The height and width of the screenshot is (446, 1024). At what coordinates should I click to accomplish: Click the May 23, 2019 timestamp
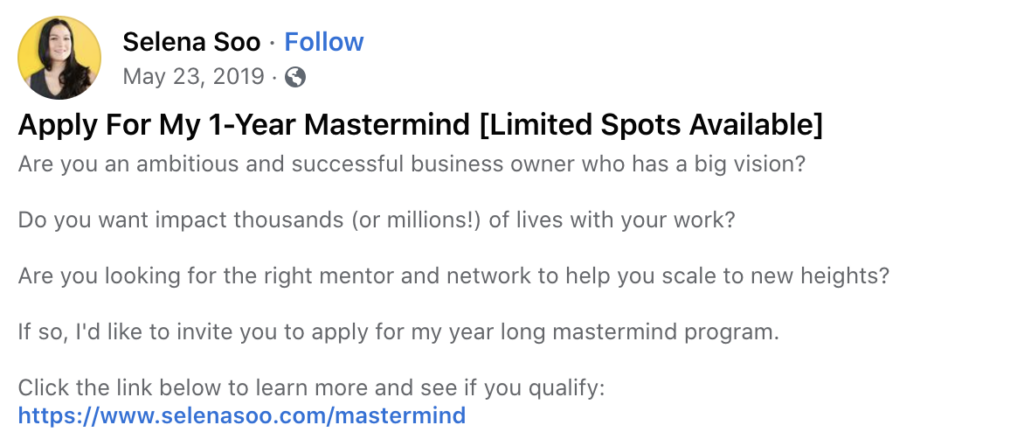pos(193,77)
